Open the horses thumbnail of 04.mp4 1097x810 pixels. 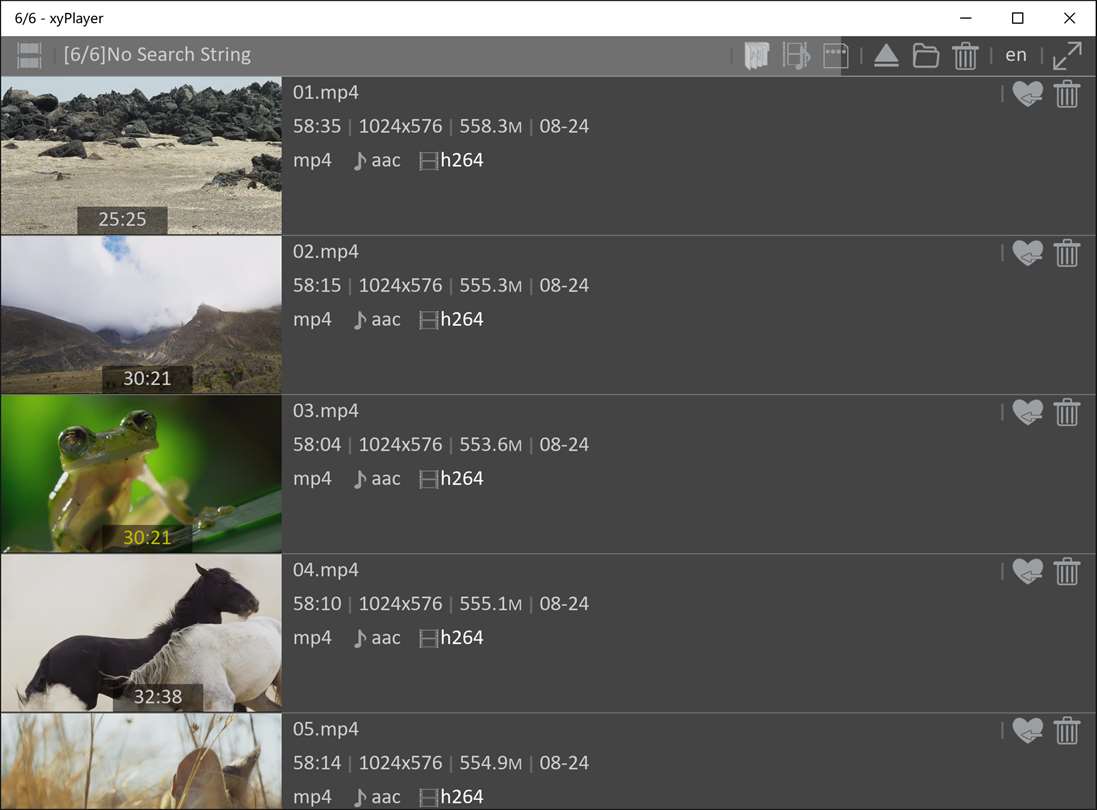click(141, 632)
